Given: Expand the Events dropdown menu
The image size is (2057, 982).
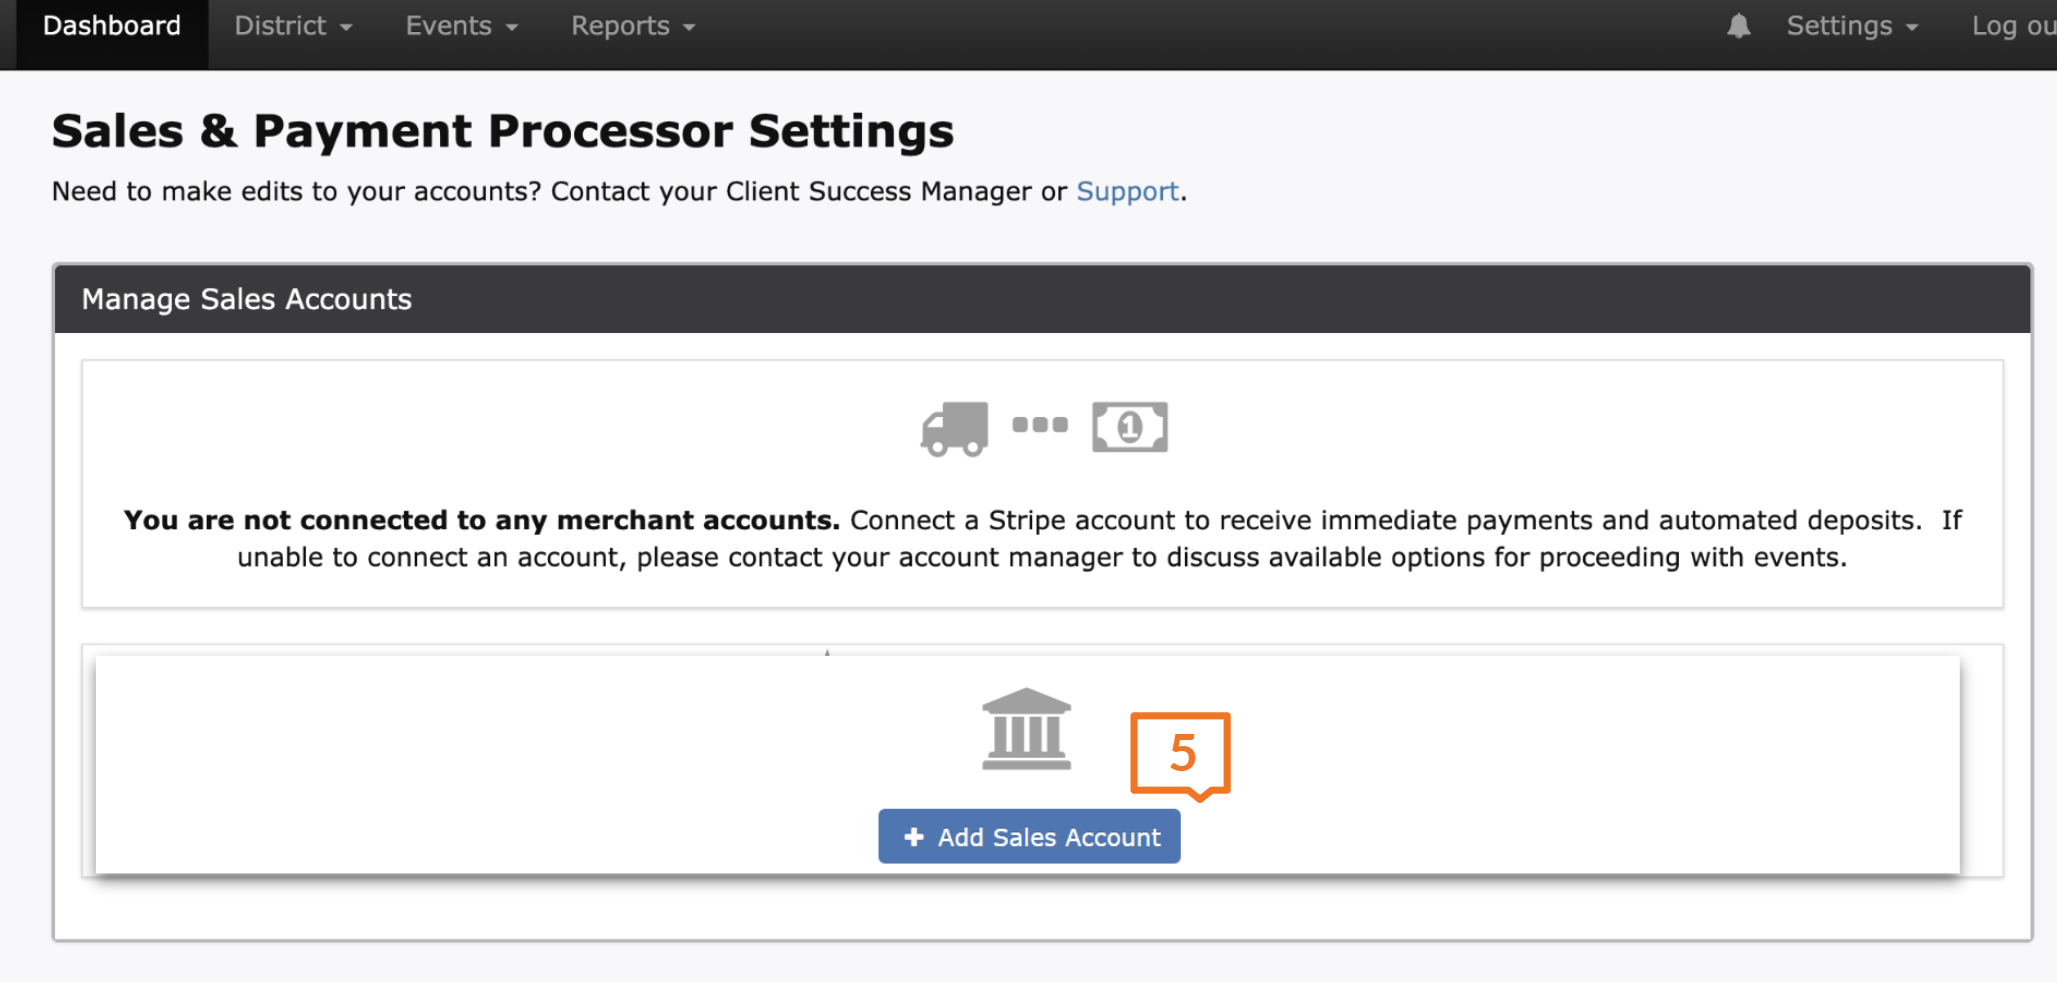Looking at the screenshot, I should click(461, 26).
